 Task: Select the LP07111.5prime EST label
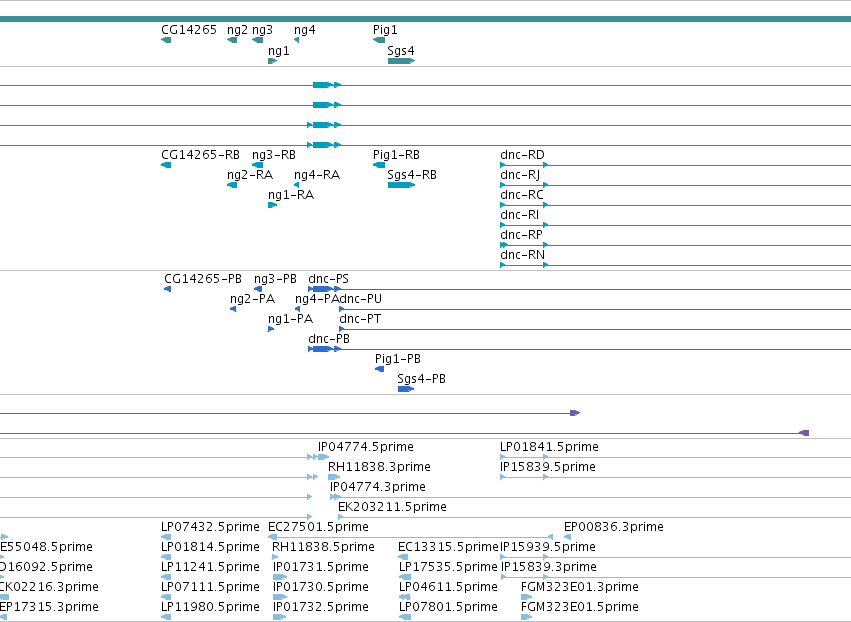[211, 587]
